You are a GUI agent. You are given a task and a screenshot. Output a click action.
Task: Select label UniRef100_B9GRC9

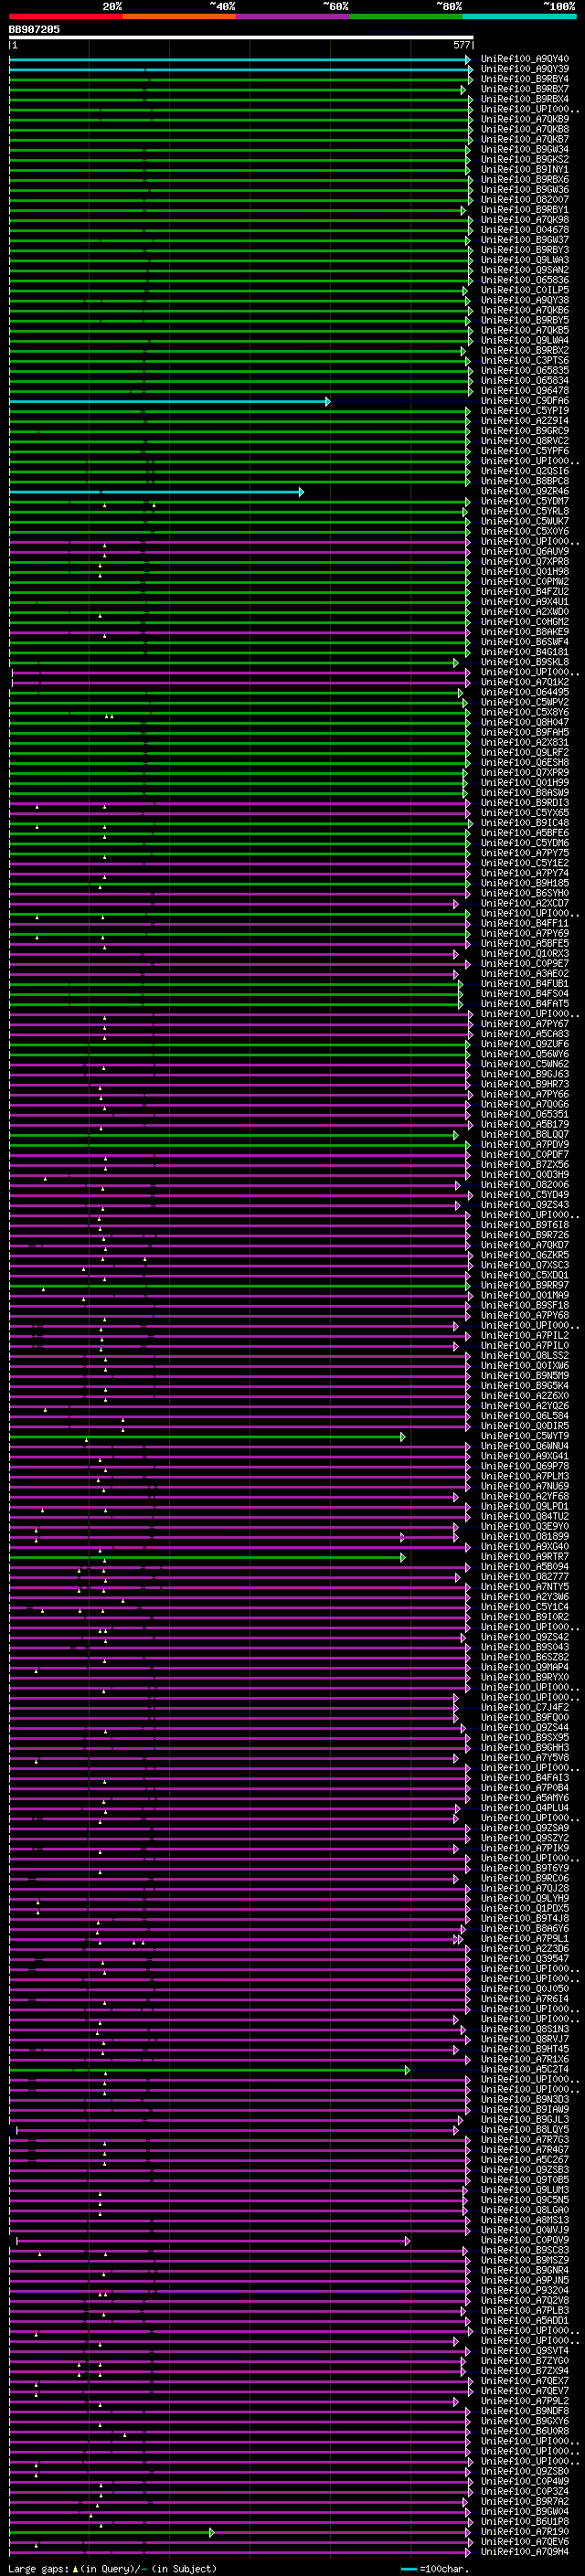click(x=525, y=431)
